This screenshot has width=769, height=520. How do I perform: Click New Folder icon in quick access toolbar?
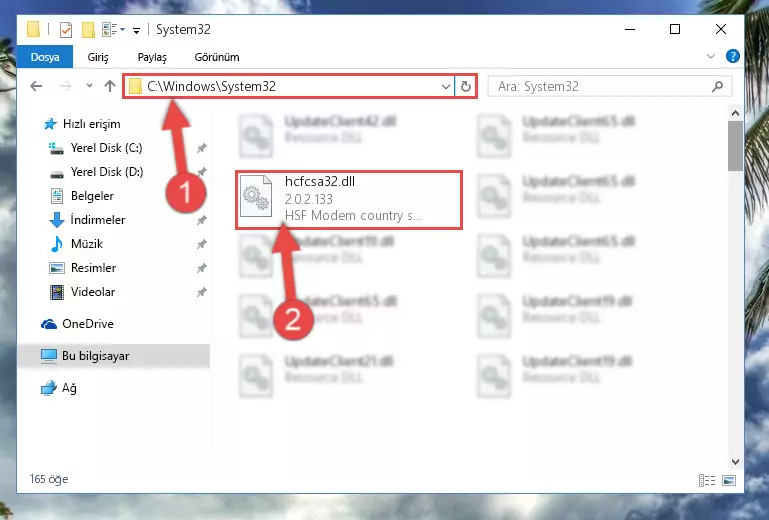tap(88, 29)
